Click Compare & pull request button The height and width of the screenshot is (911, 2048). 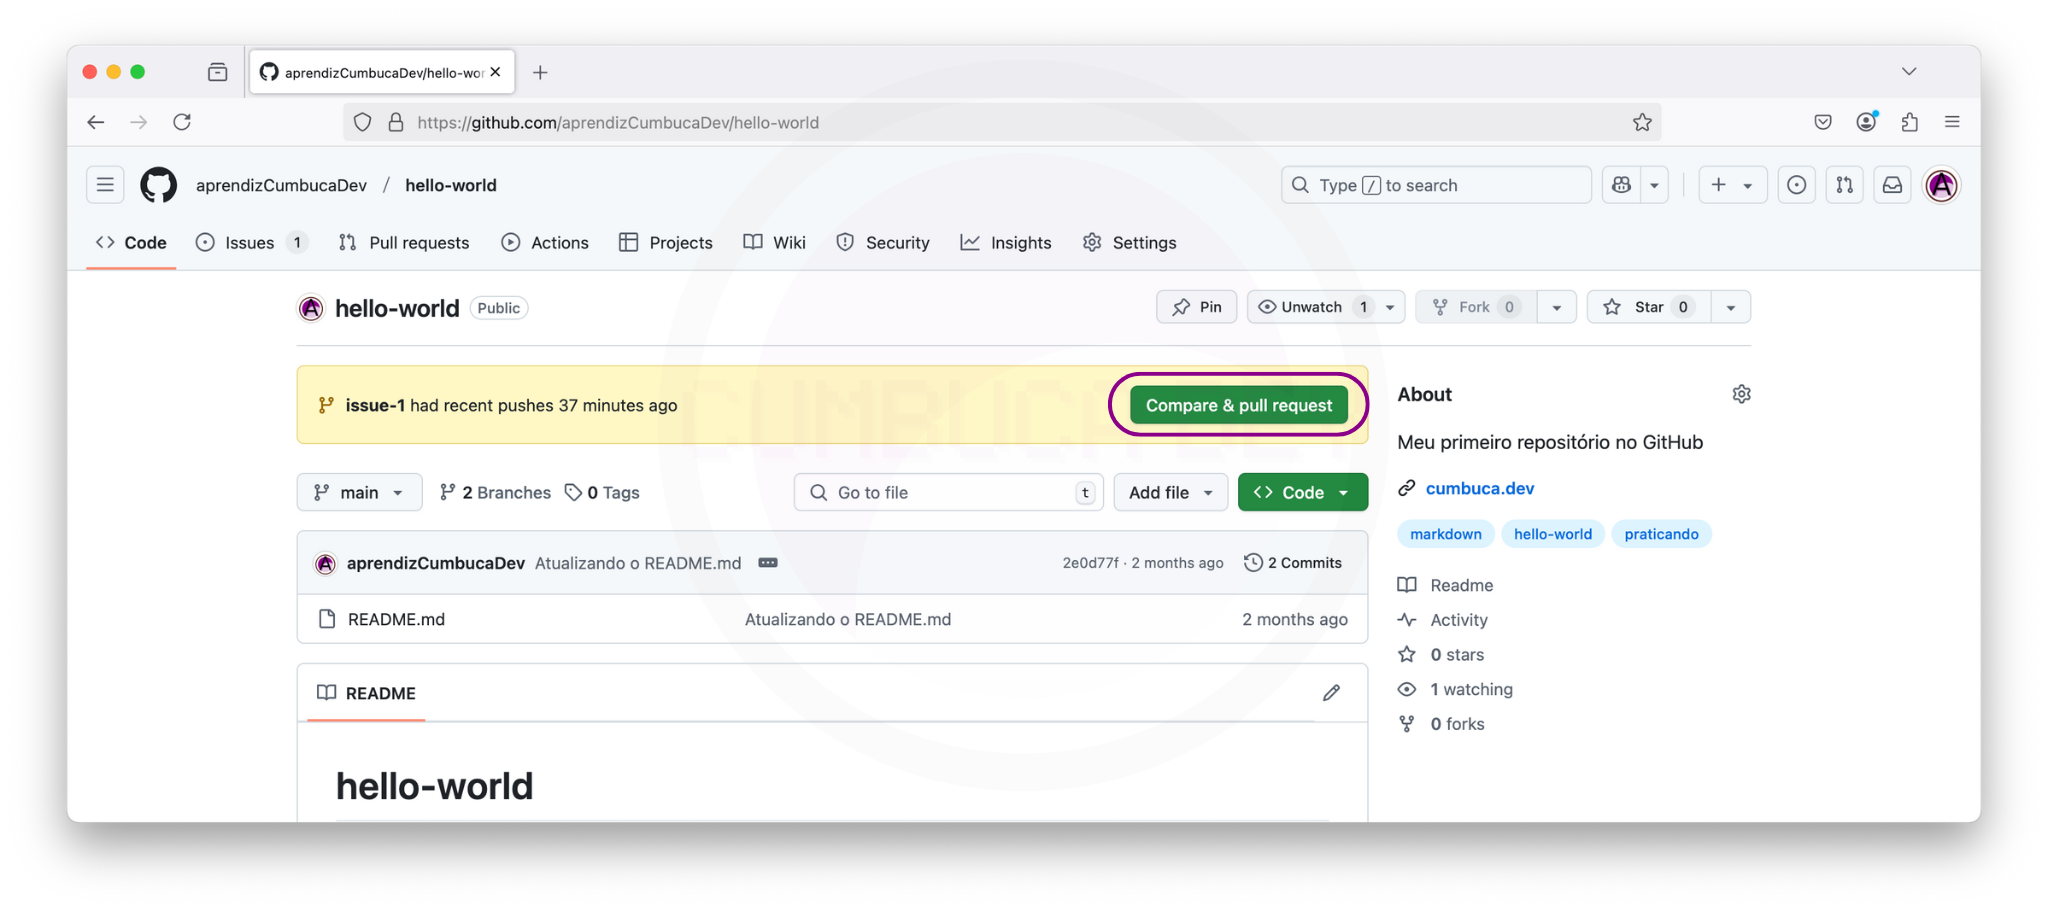1238,405
